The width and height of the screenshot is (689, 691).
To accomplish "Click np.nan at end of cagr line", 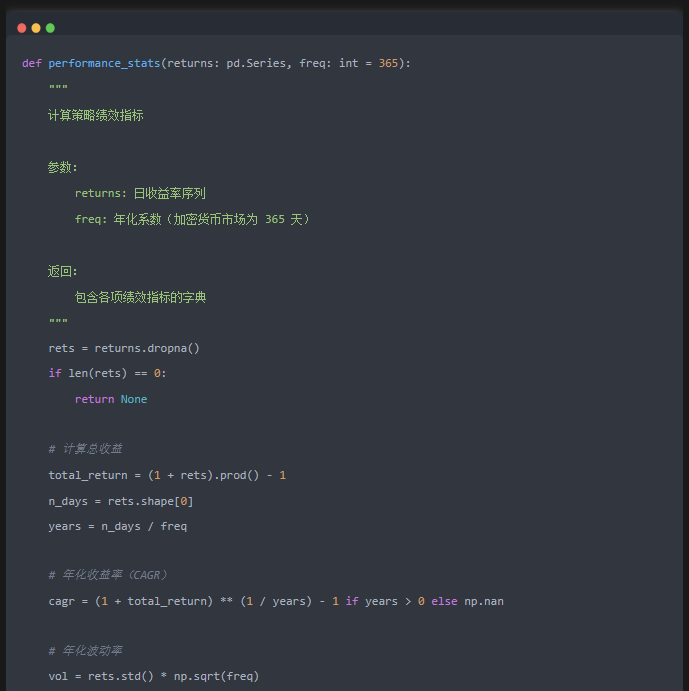I will pos(484,602).
